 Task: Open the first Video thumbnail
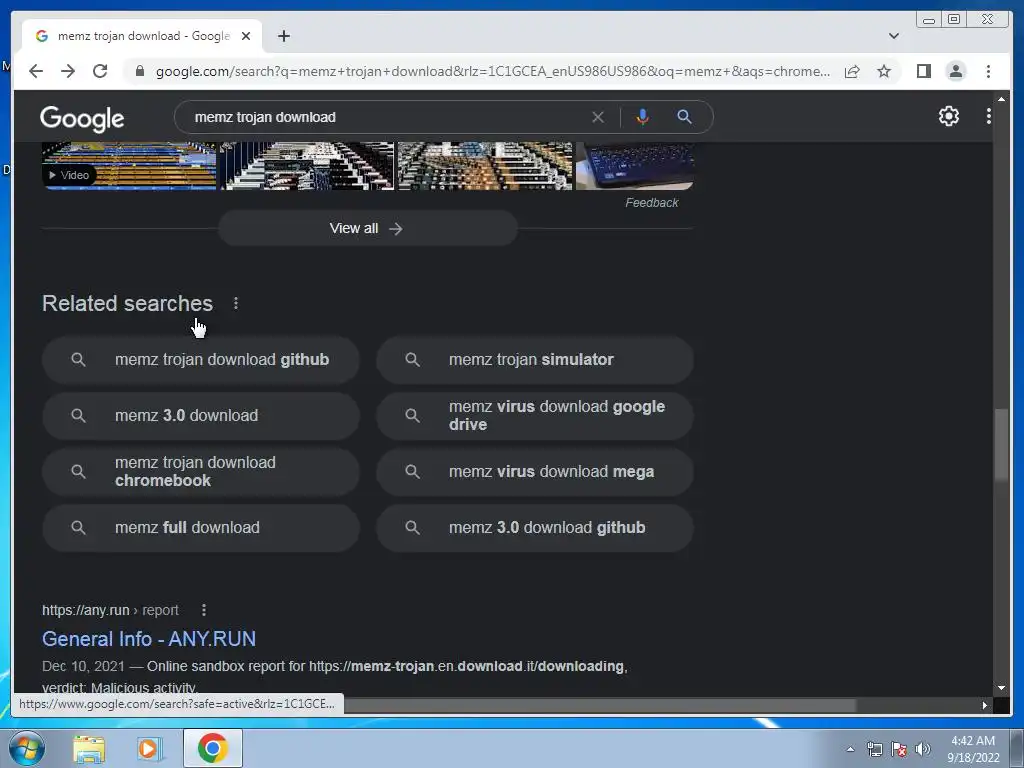pos(129,167)
